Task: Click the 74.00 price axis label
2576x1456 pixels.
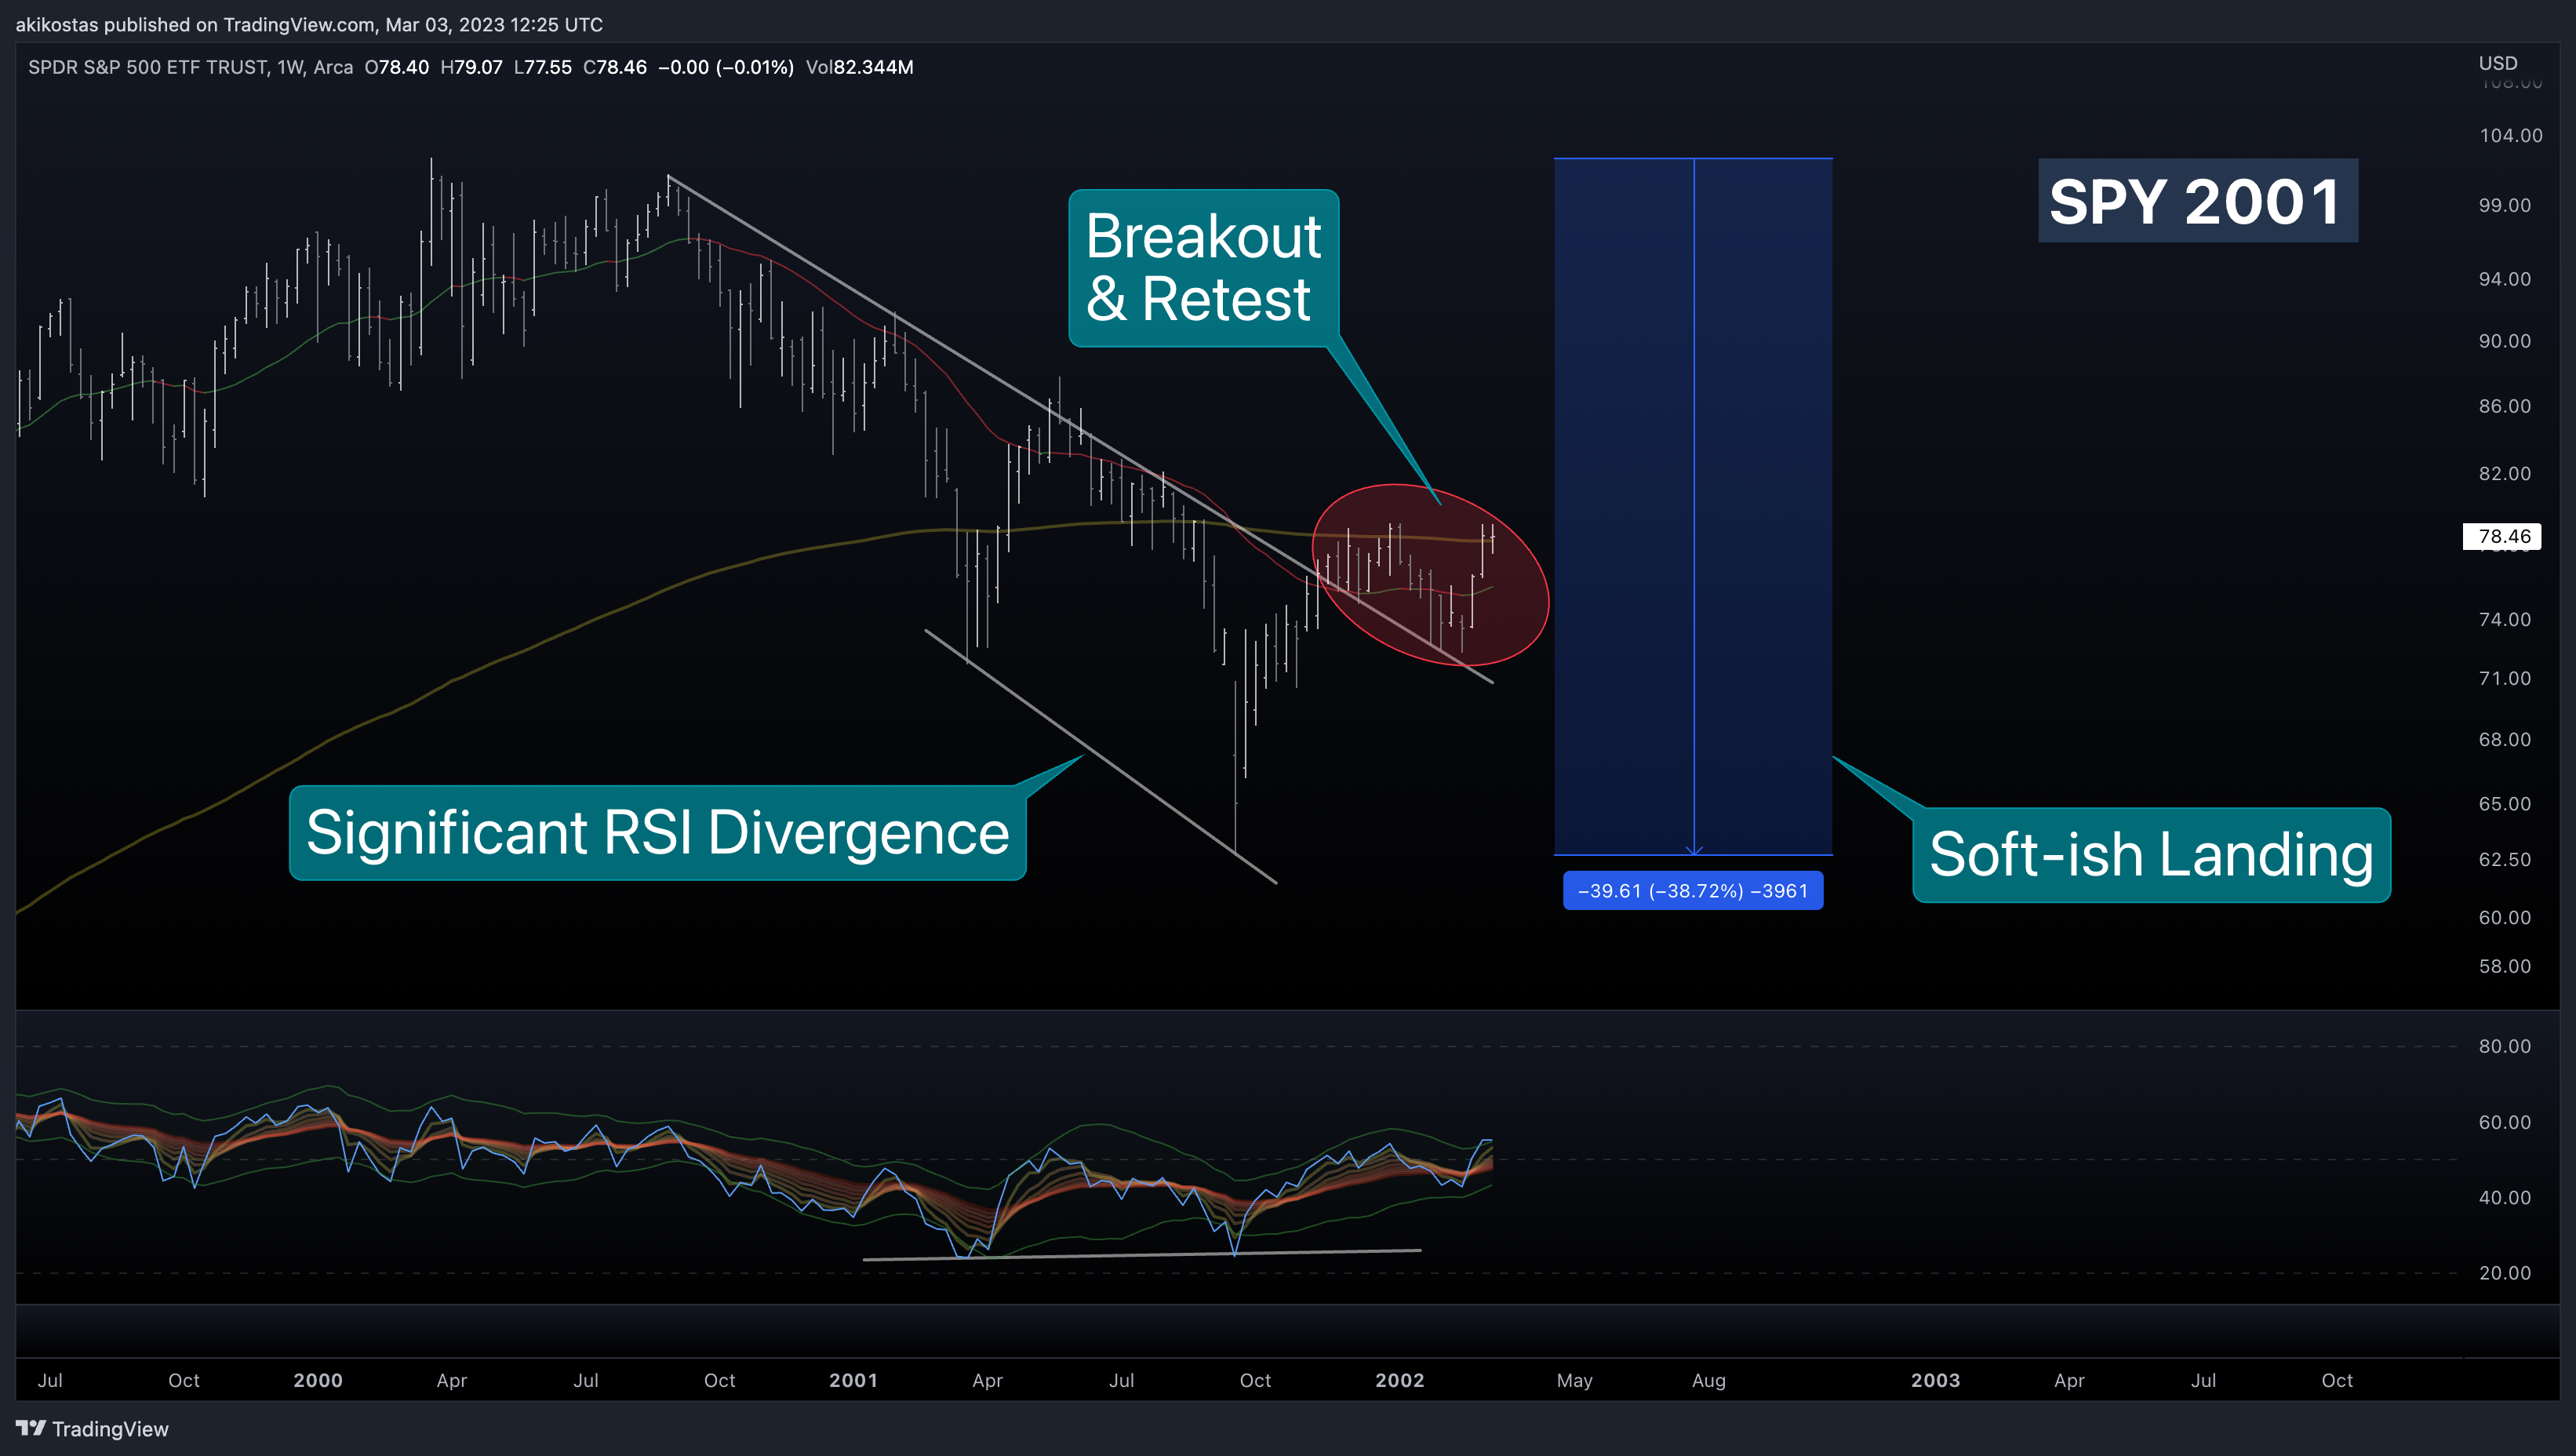Action: tap(2504, 619)
